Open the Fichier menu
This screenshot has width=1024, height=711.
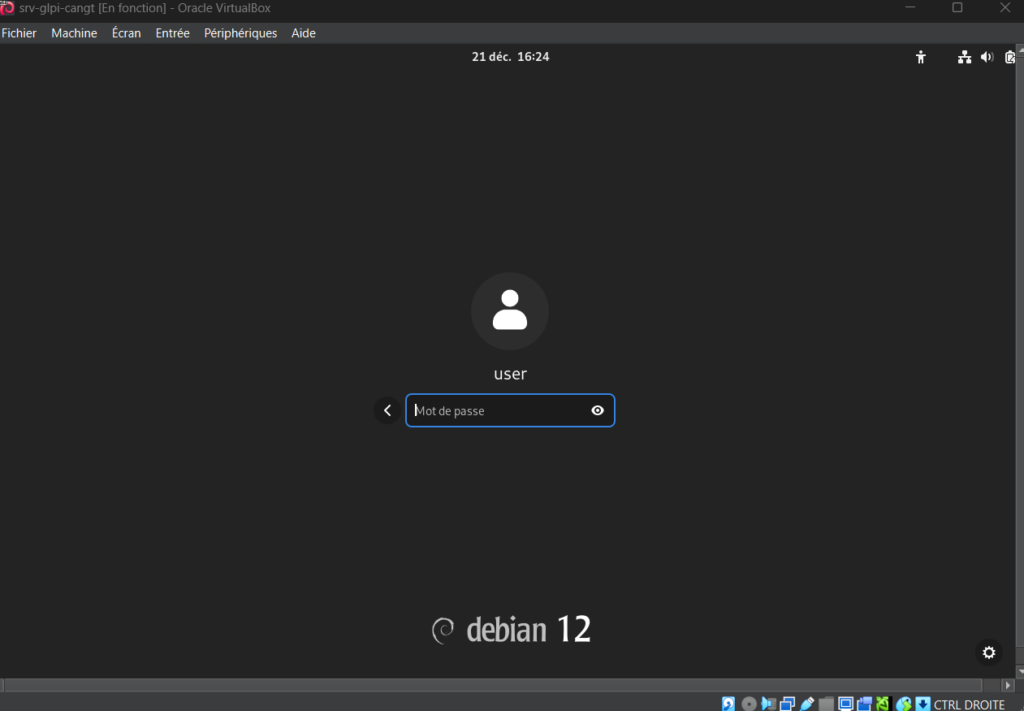(19, 33)
